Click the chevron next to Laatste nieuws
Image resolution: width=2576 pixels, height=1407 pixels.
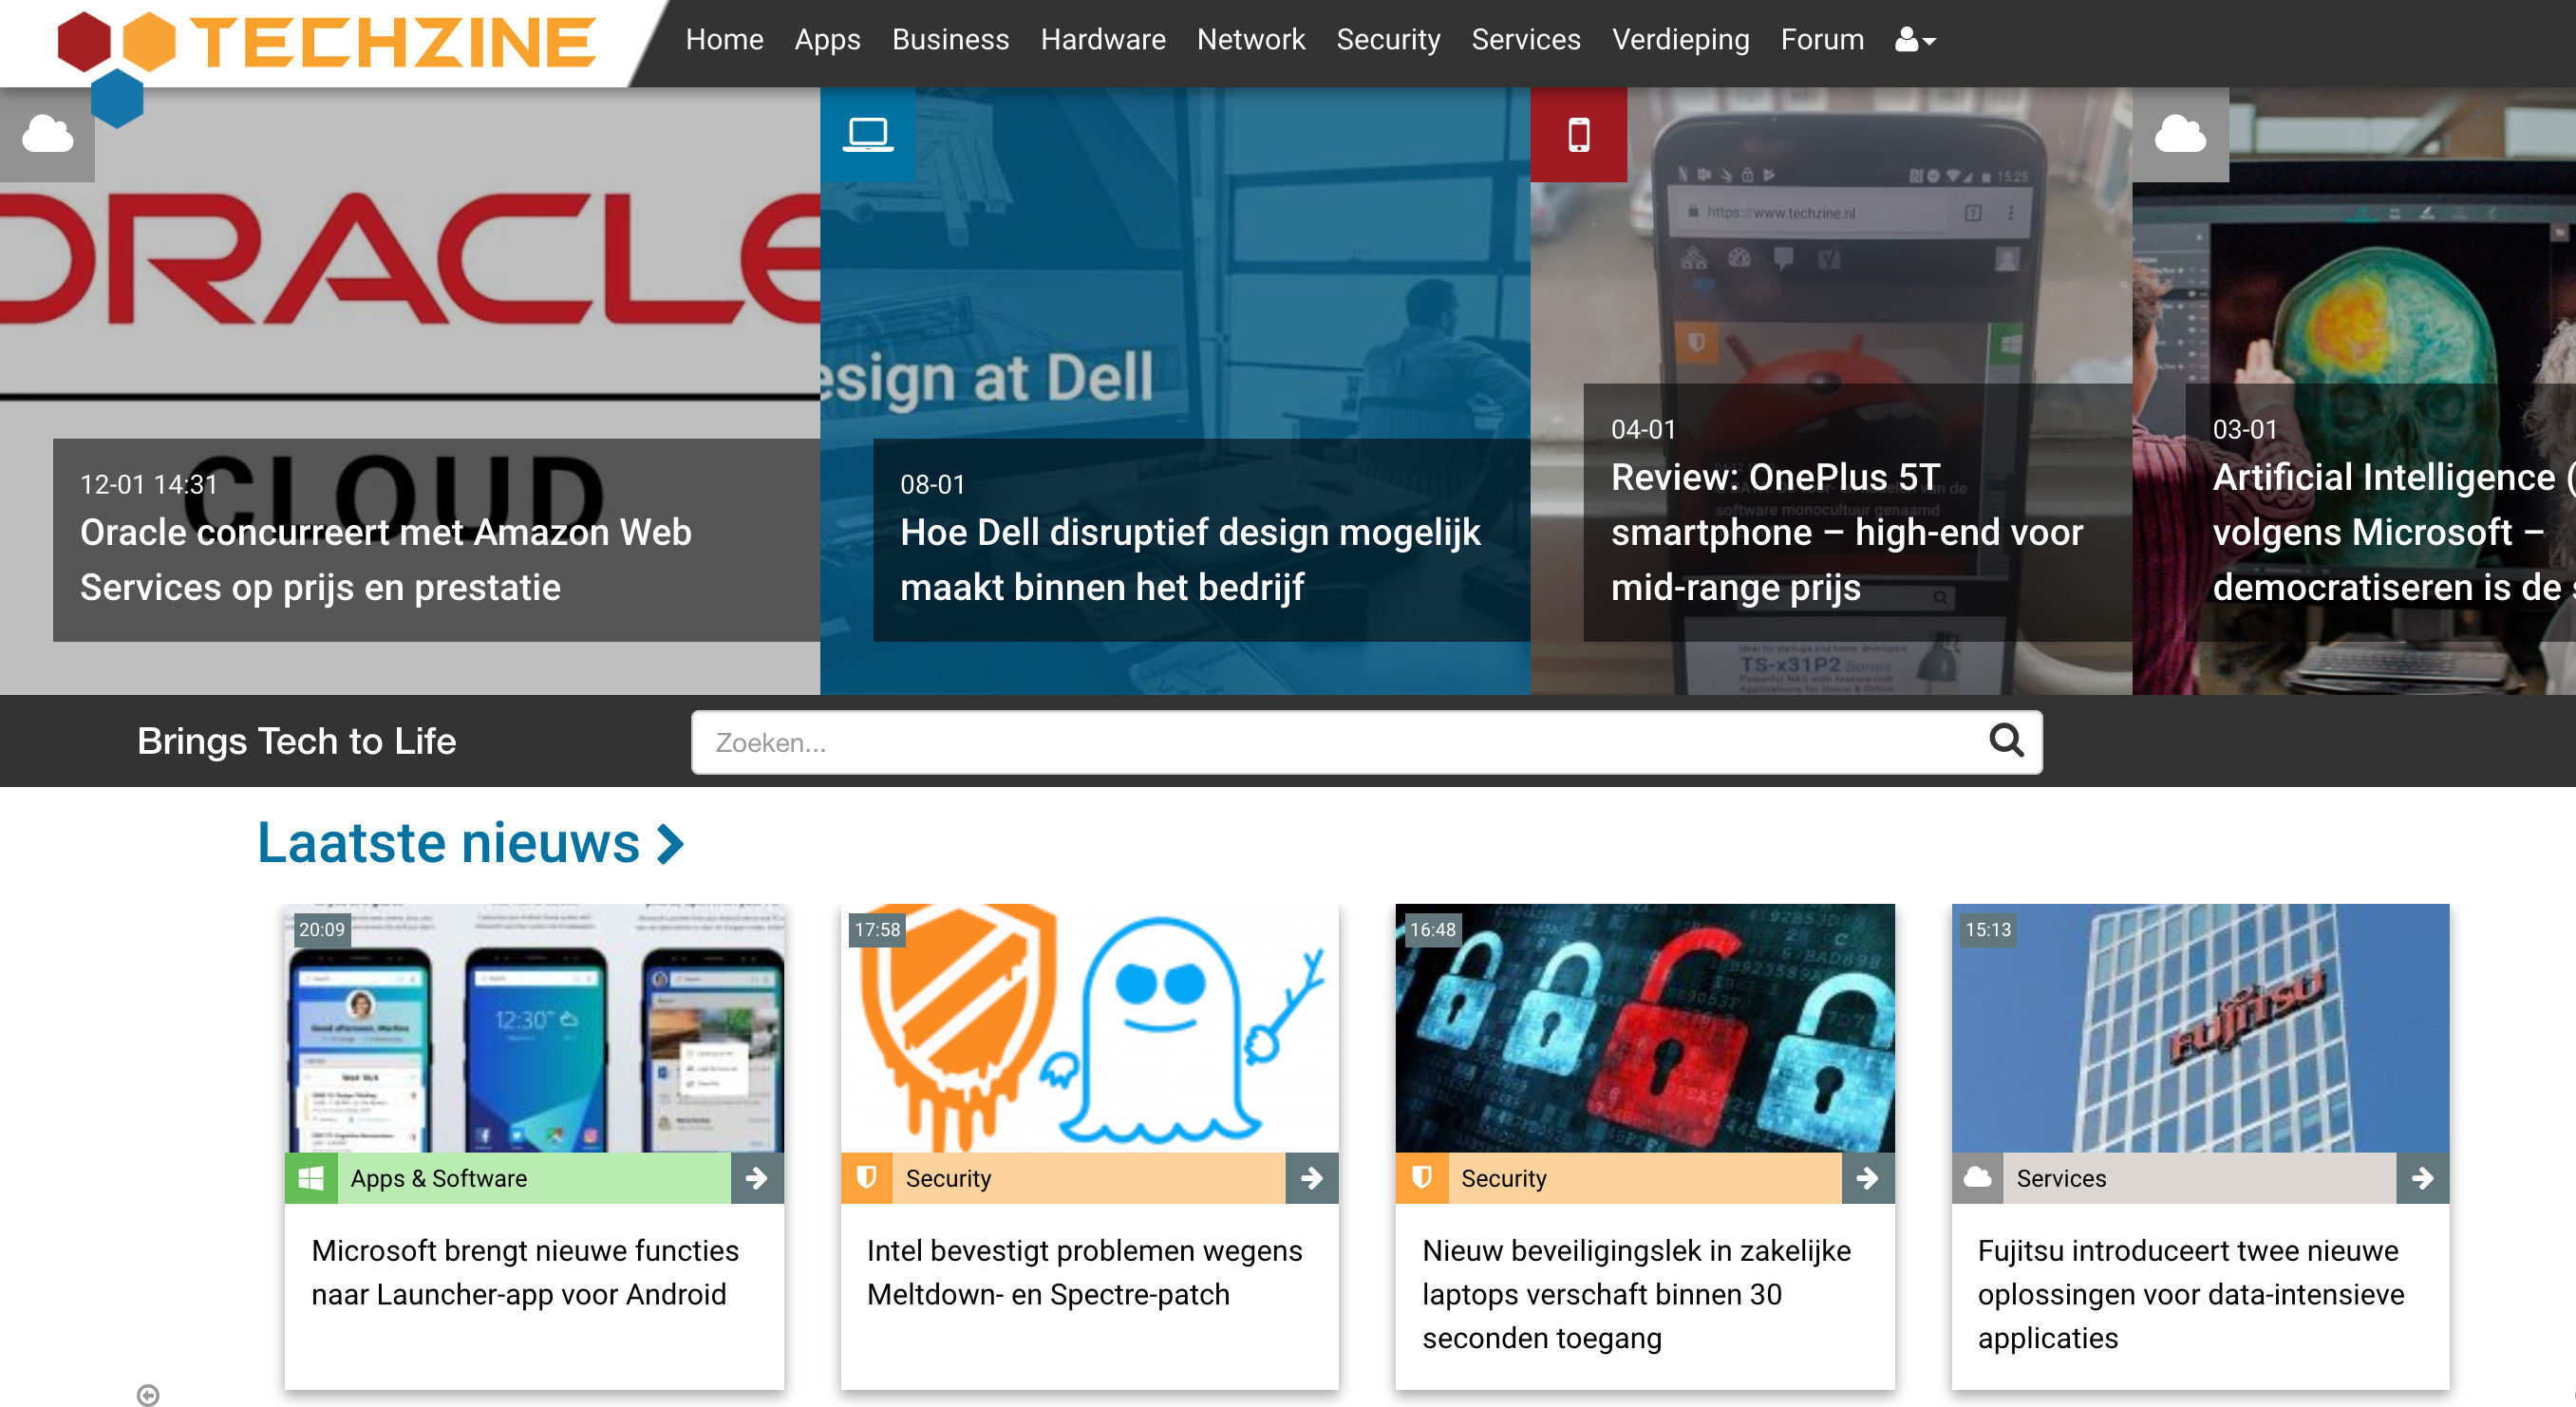pyautogui.click(x=671, y=844)
